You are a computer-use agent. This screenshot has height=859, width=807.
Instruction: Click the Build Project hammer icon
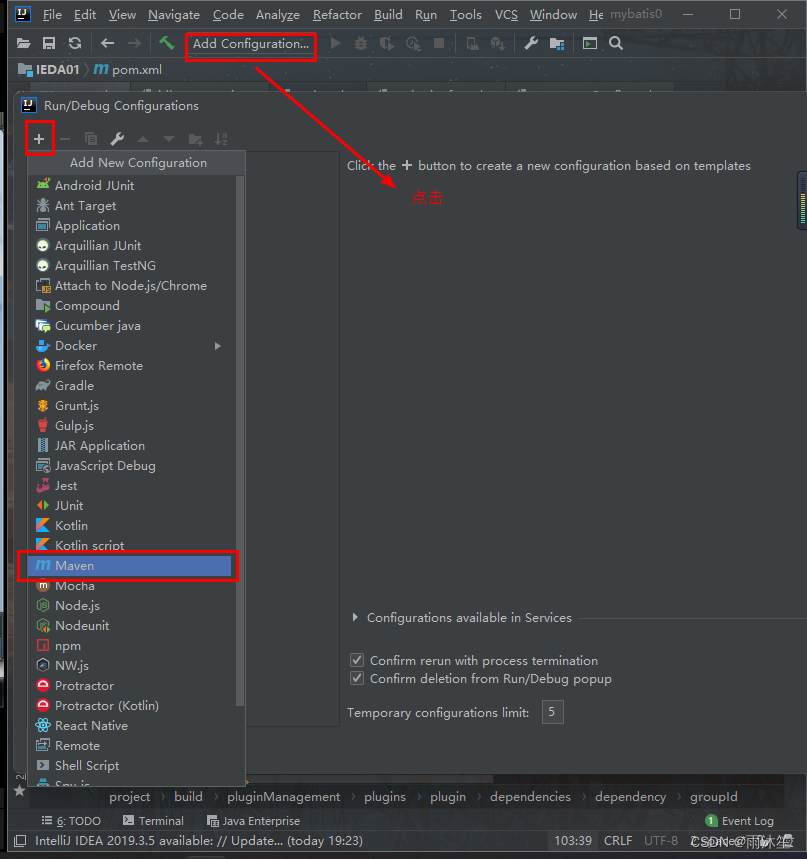[x=167, y=43]
